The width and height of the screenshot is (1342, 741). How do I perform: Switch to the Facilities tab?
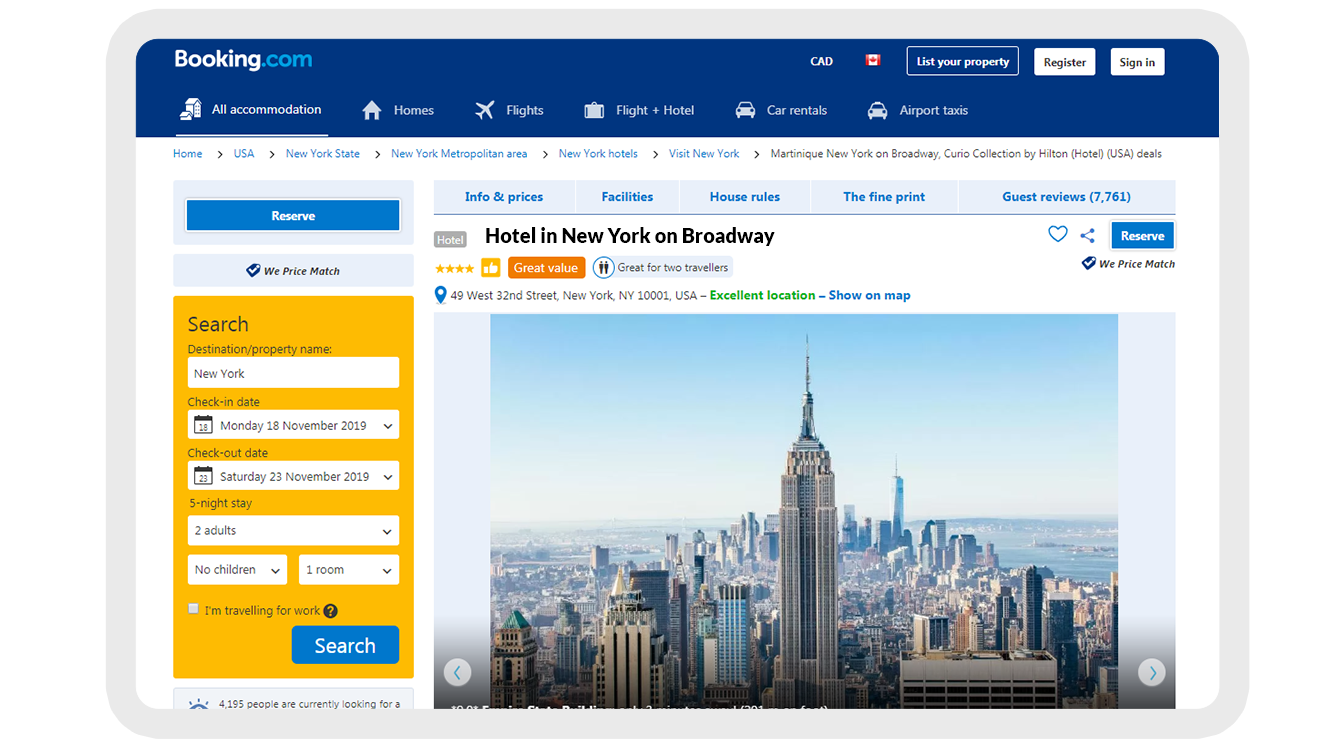(x=627, y=197)
